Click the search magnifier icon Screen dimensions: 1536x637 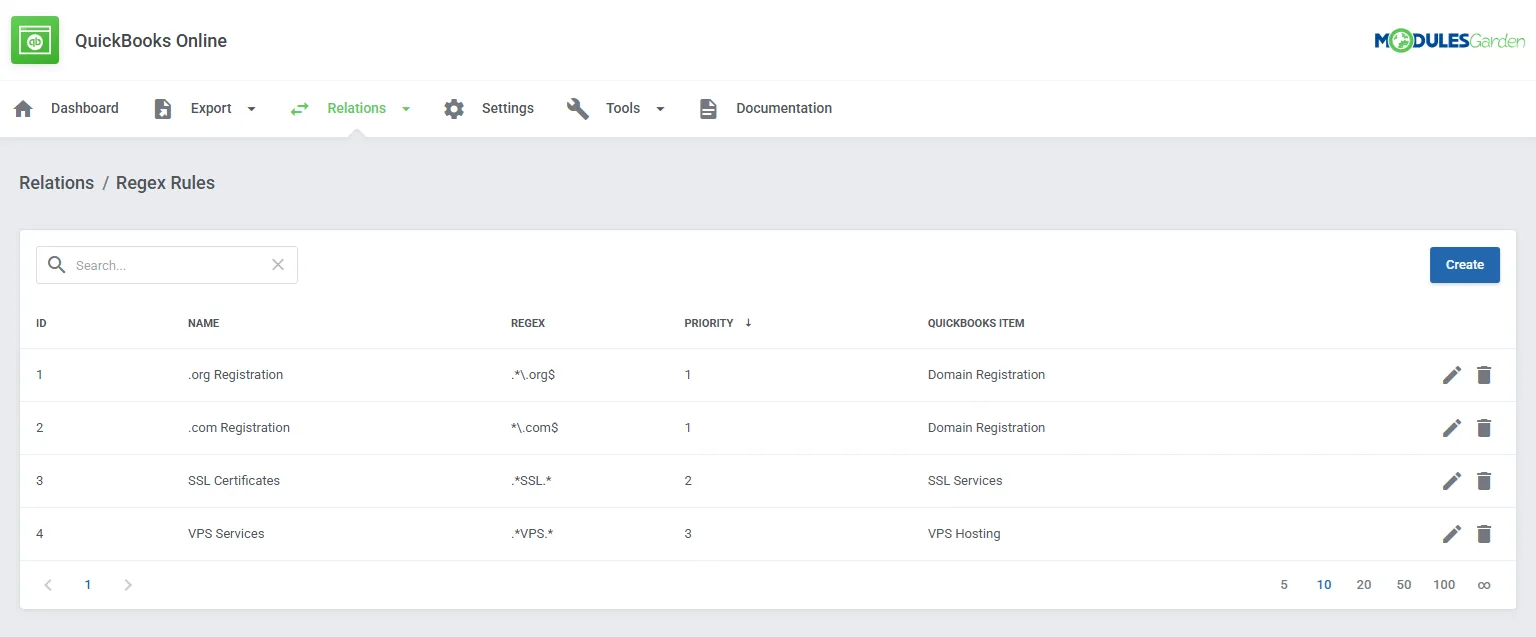click(x=57, y=265)
